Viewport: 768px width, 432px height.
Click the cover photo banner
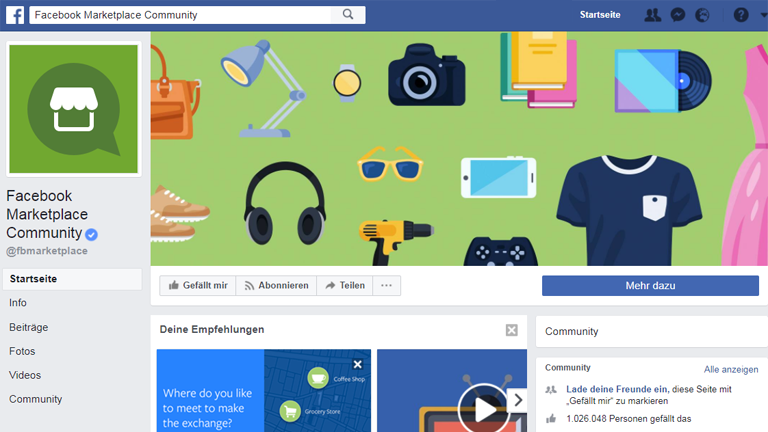459,149
